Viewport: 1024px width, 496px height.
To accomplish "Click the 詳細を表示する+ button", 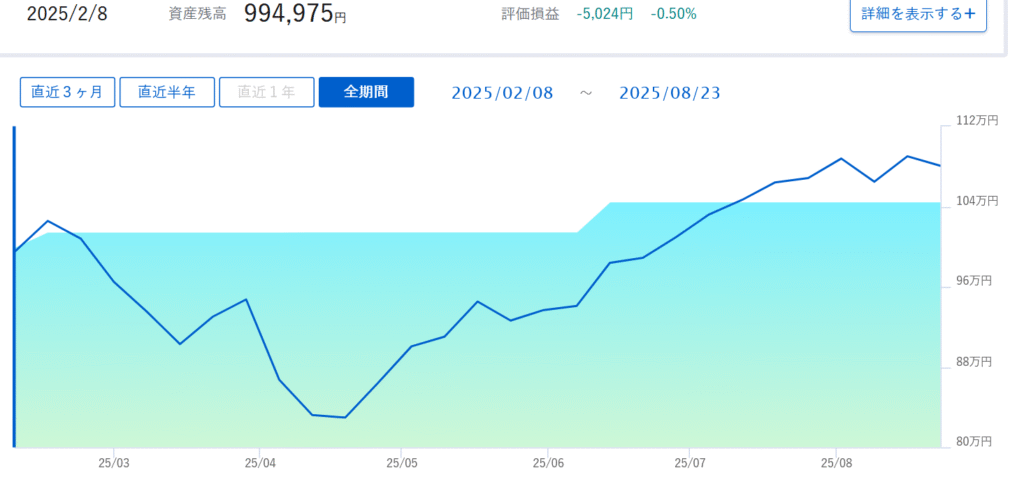I will pyautogui.click(x=918, y=14).
